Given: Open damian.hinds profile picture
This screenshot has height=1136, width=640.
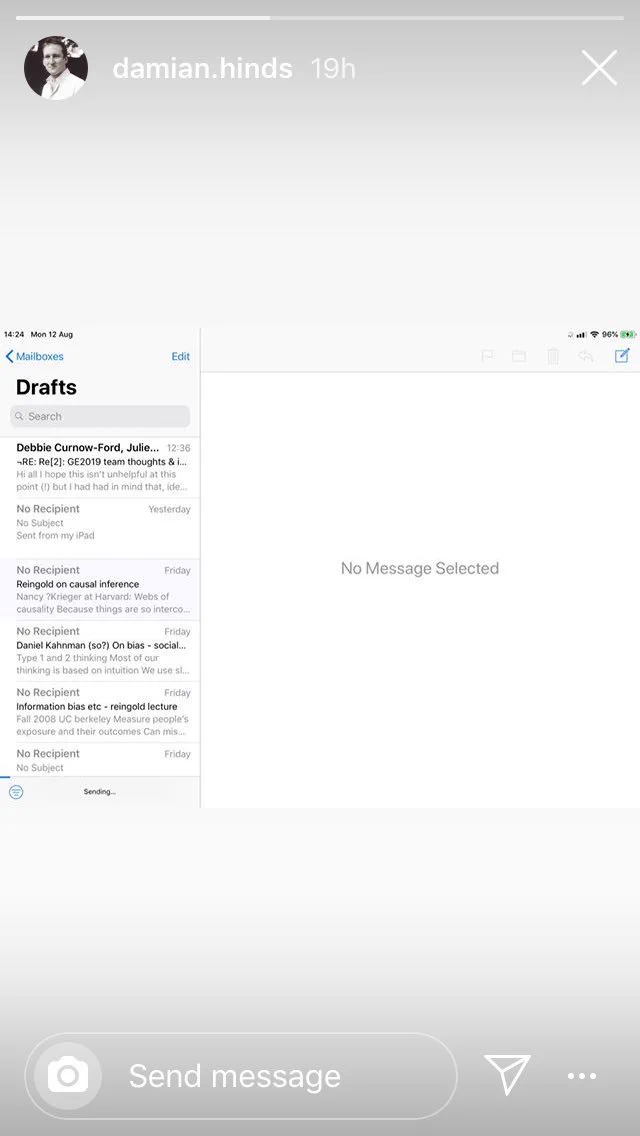Looking at the screenshot, I should click(x=56, y=68).
